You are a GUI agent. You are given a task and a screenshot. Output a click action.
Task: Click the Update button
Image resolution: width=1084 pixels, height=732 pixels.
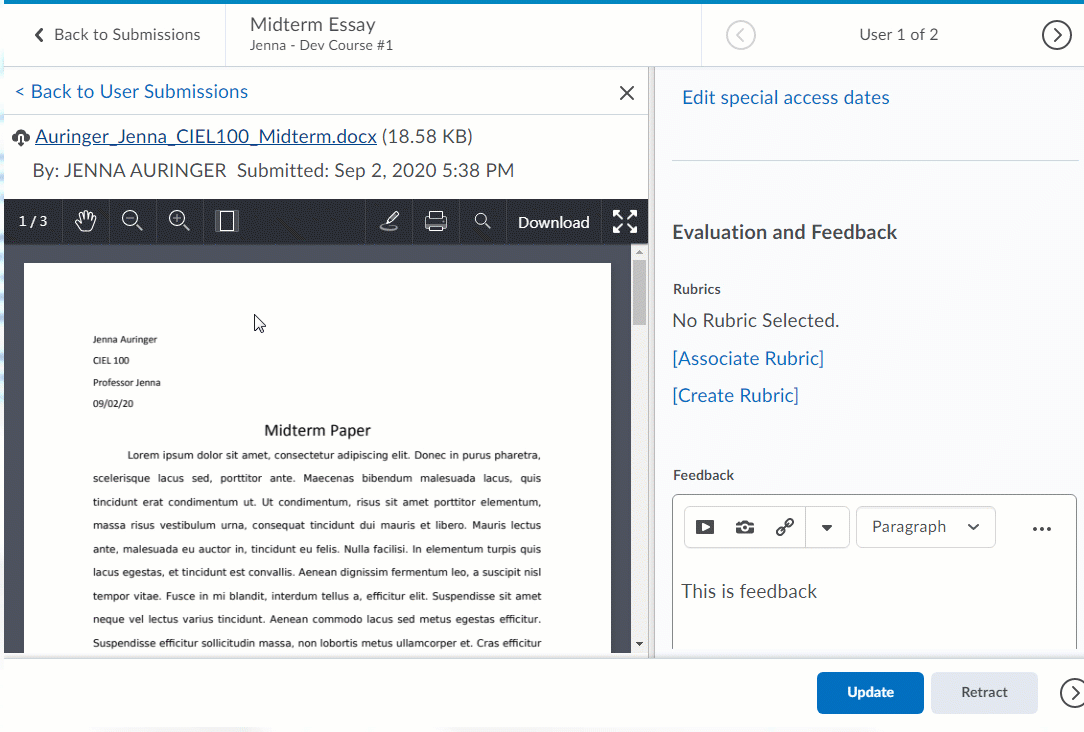coord(870,693)
